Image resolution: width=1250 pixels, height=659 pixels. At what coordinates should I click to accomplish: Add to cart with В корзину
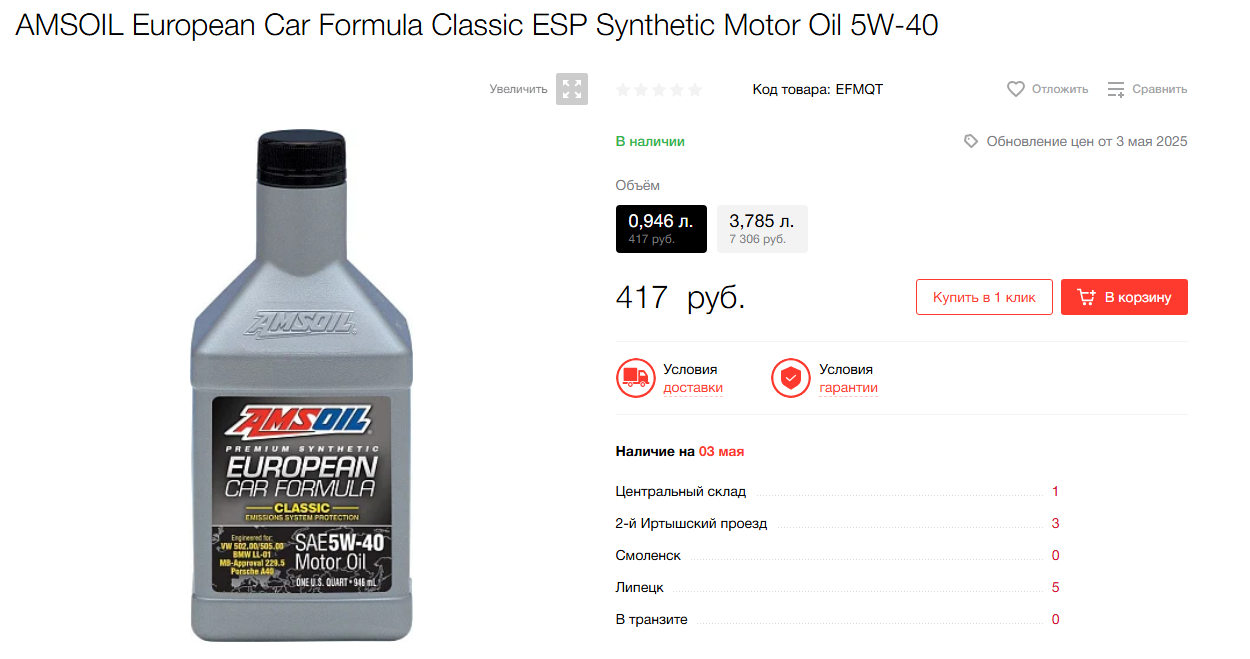[x=1124, y=297]
